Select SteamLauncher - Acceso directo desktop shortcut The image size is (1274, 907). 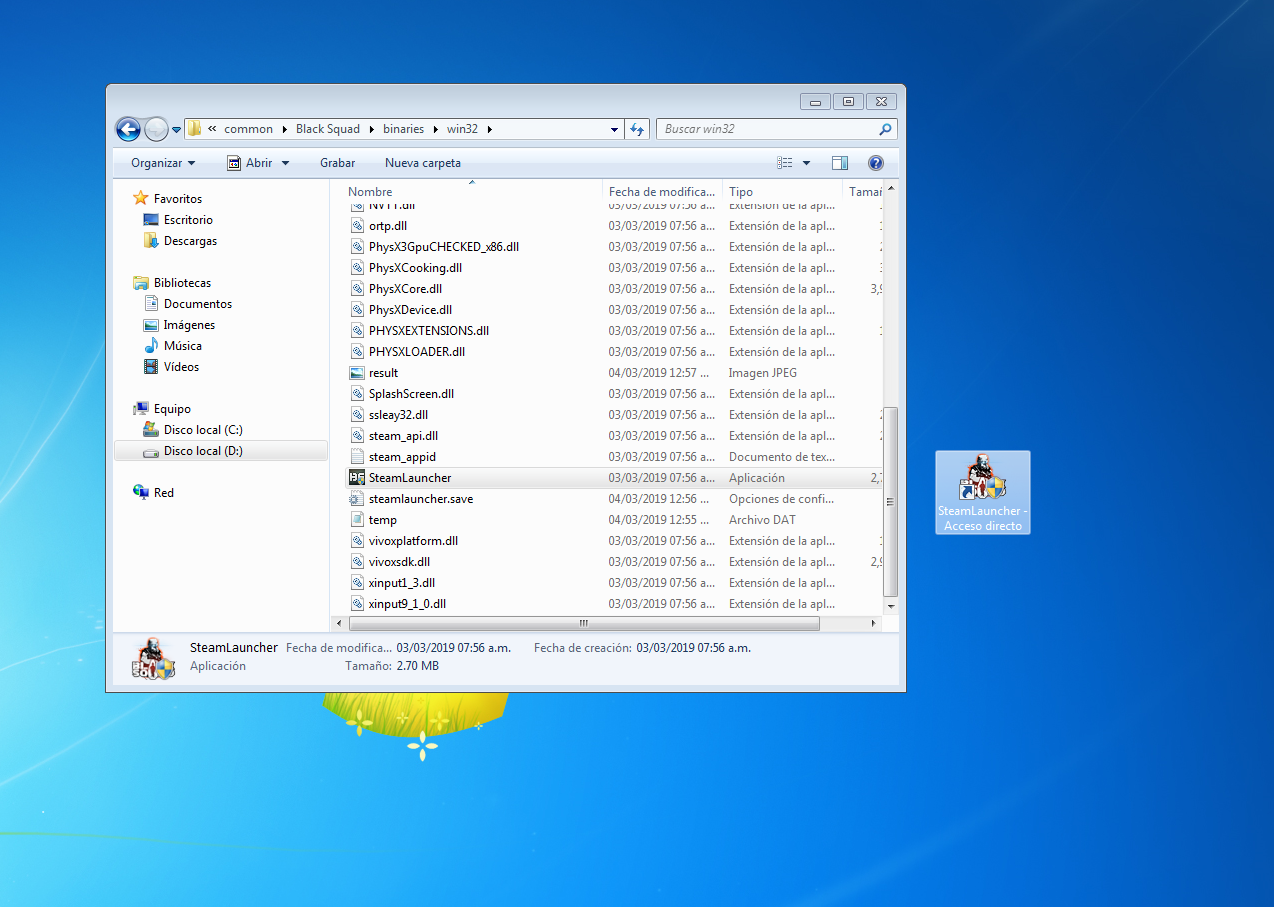tap(983, 492)
